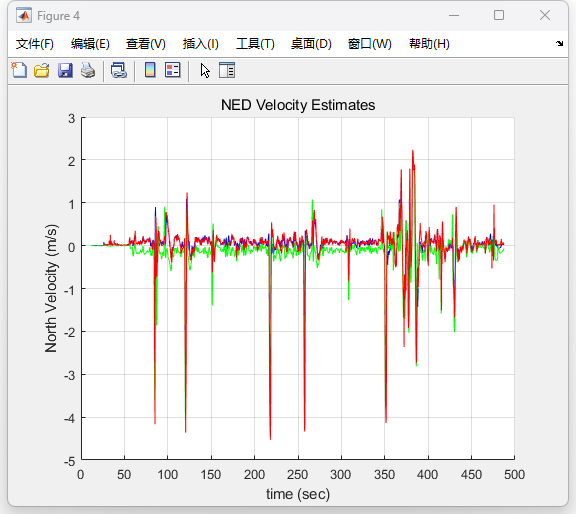Save the figure using the floppy disk icon
Screen dimensions: 576x514
65,70
